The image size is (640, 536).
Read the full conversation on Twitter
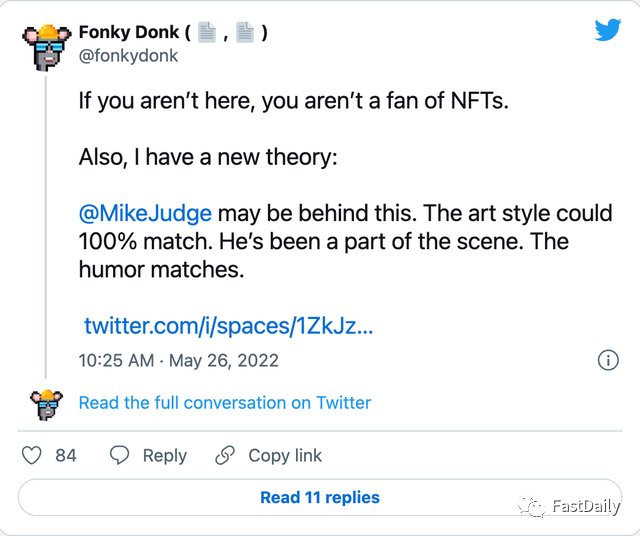[225, 403]
